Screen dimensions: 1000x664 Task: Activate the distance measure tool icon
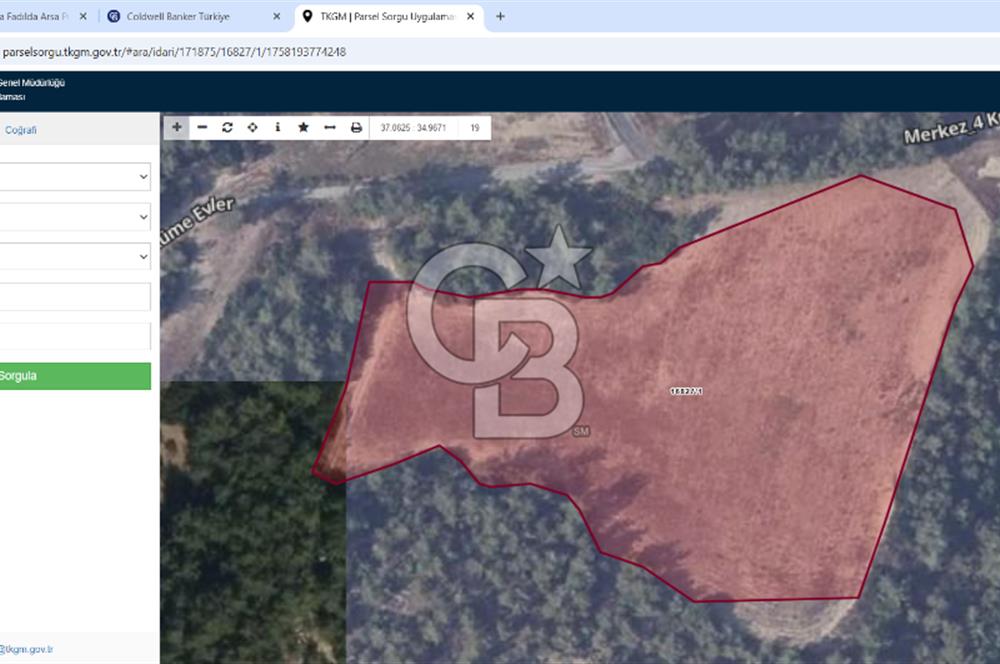click(x=330, y=128)
